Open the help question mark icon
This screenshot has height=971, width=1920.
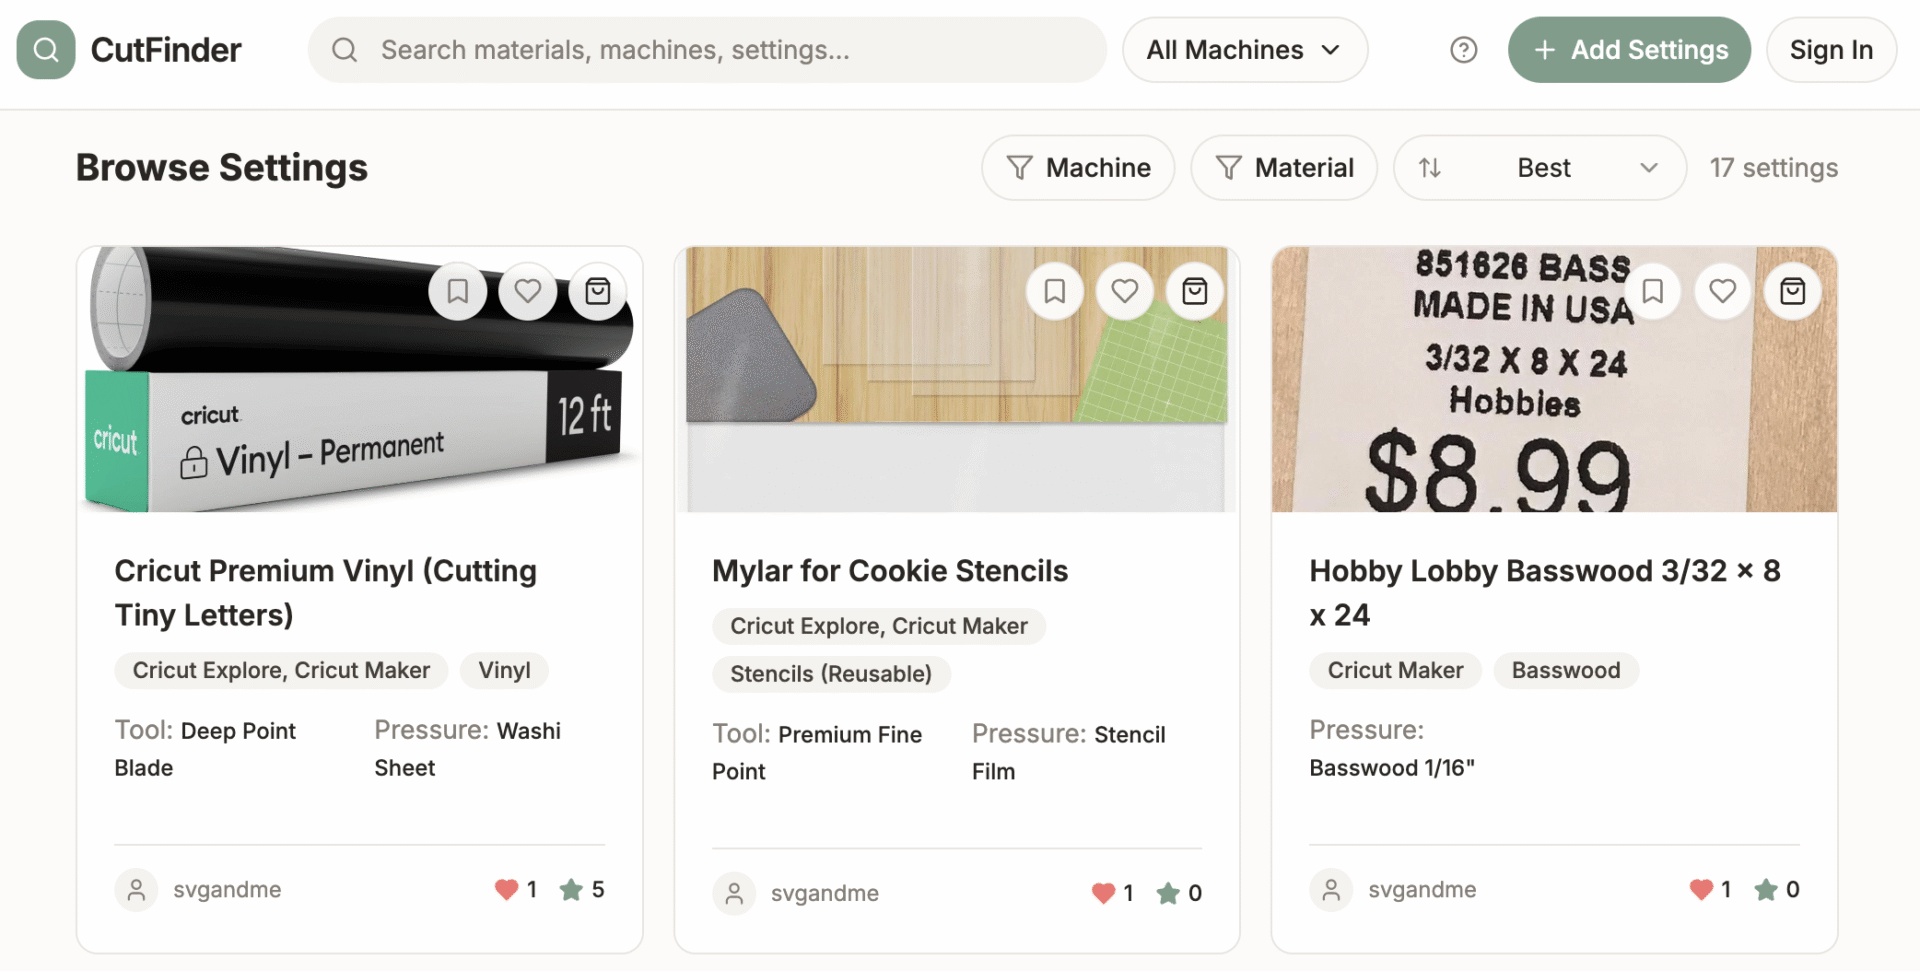[x=1463, y=50]
